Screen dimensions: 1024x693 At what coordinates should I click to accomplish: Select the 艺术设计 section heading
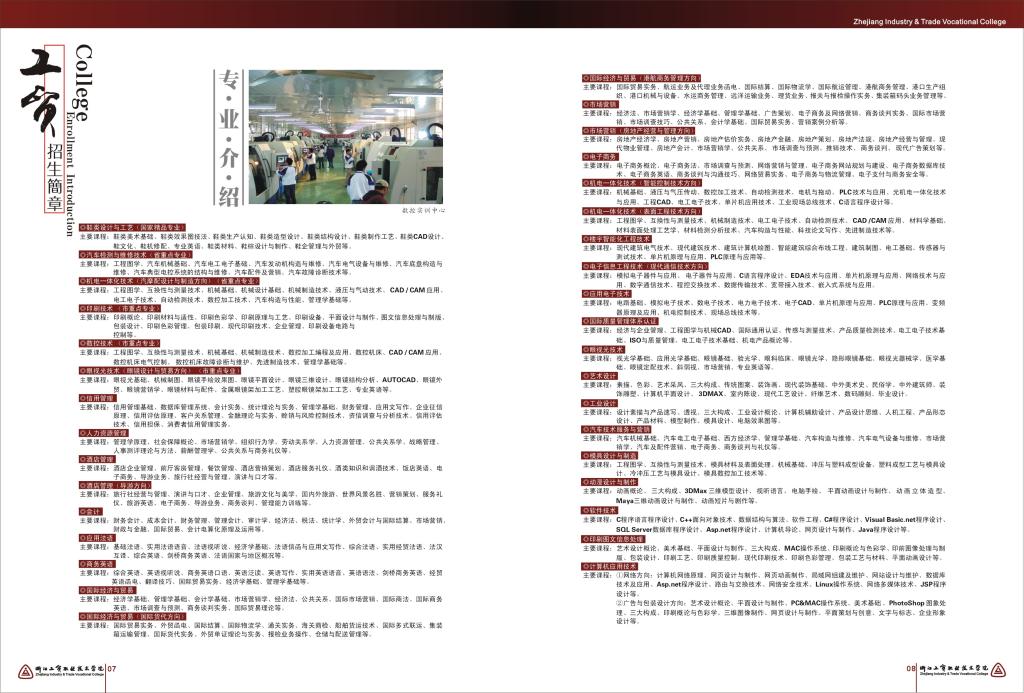pyautogui.click(x=603, y=374)
